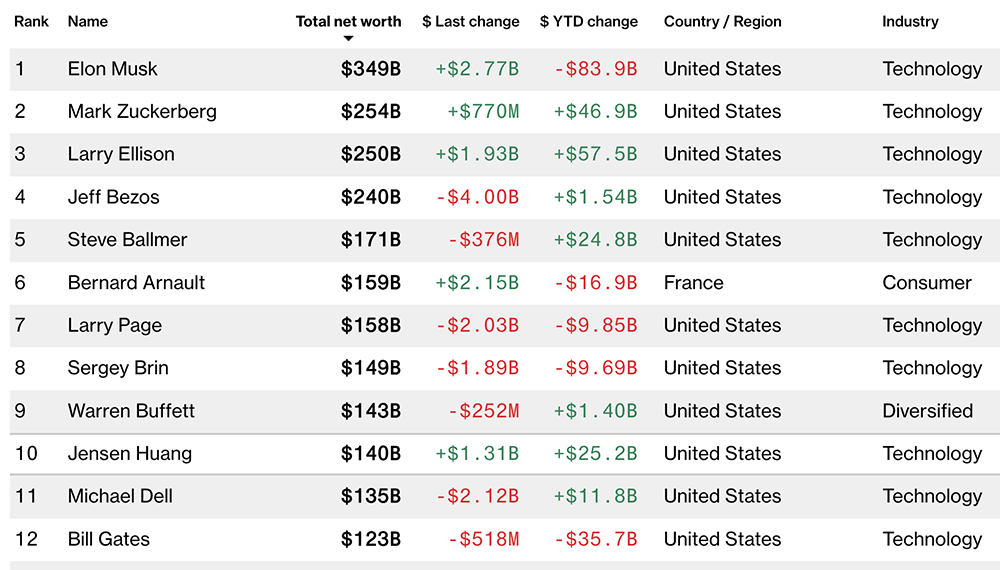Click on Steve Ballmer's name
The height and width of the screenshot is (570, 1000).
[127, 240]
